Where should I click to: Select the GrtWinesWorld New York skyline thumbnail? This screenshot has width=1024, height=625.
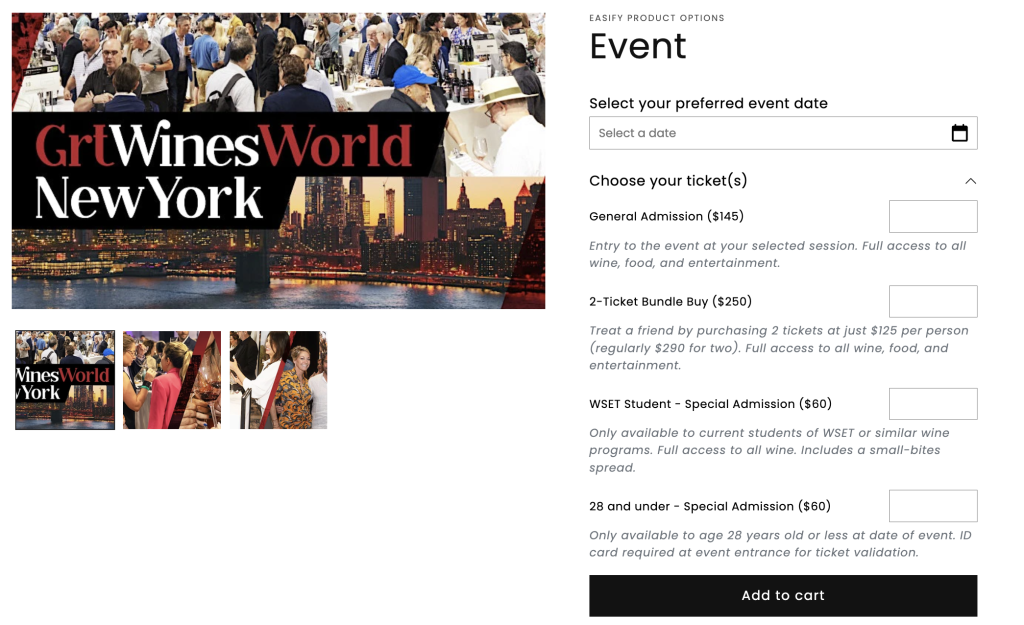[65, 379]
